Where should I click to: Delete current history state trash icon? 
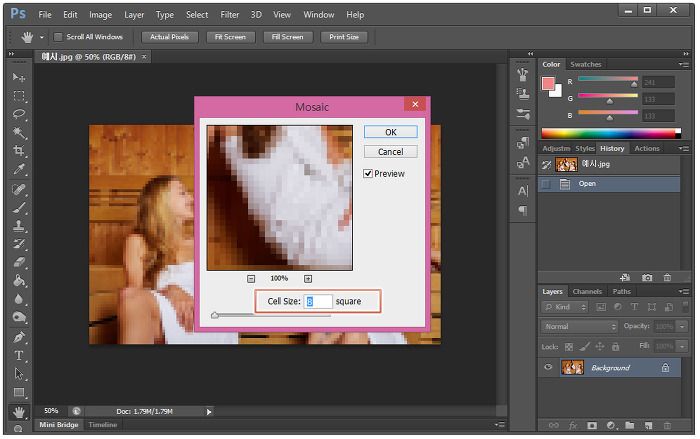click(667, 277)
